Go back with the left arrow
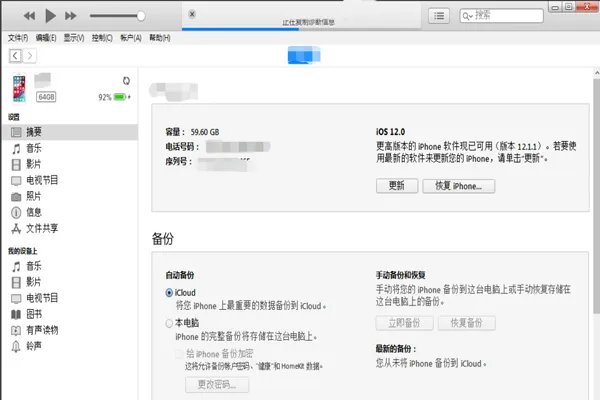The height and width of the screenshot is (400, 600). [x=15, y=56]
